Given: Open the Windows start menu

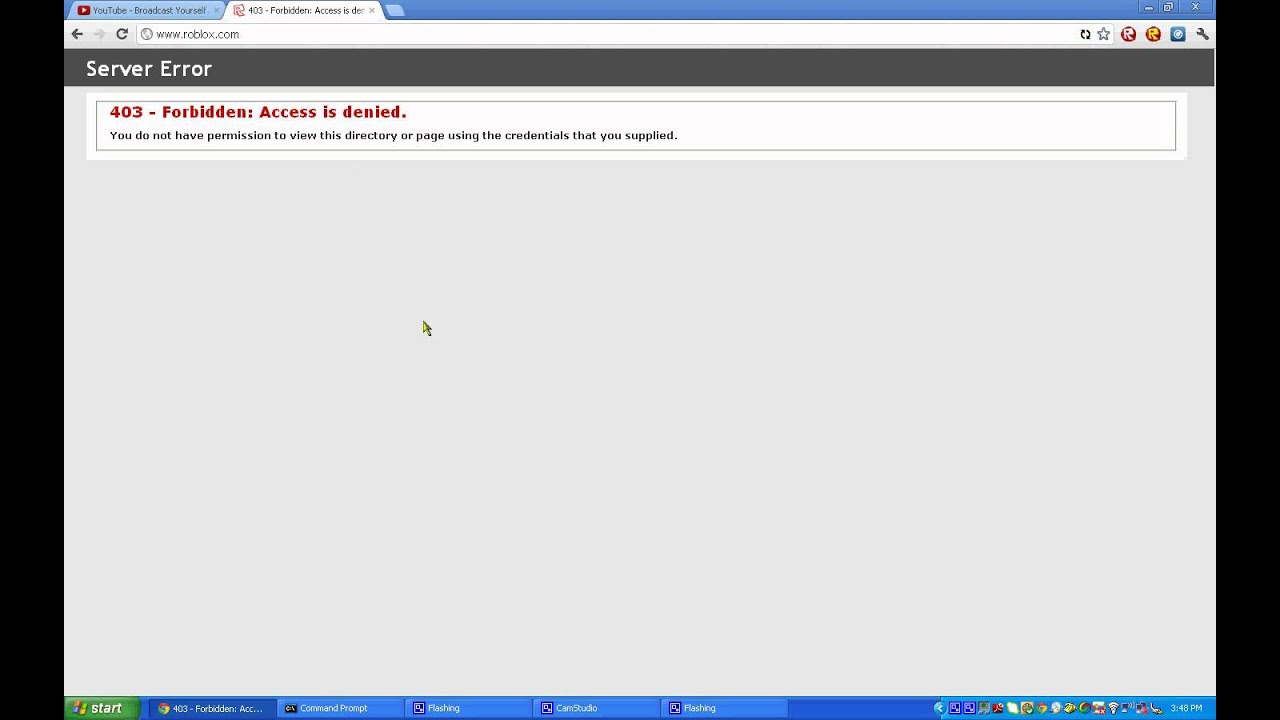Looking at the screenshot, I should point(102,708).
